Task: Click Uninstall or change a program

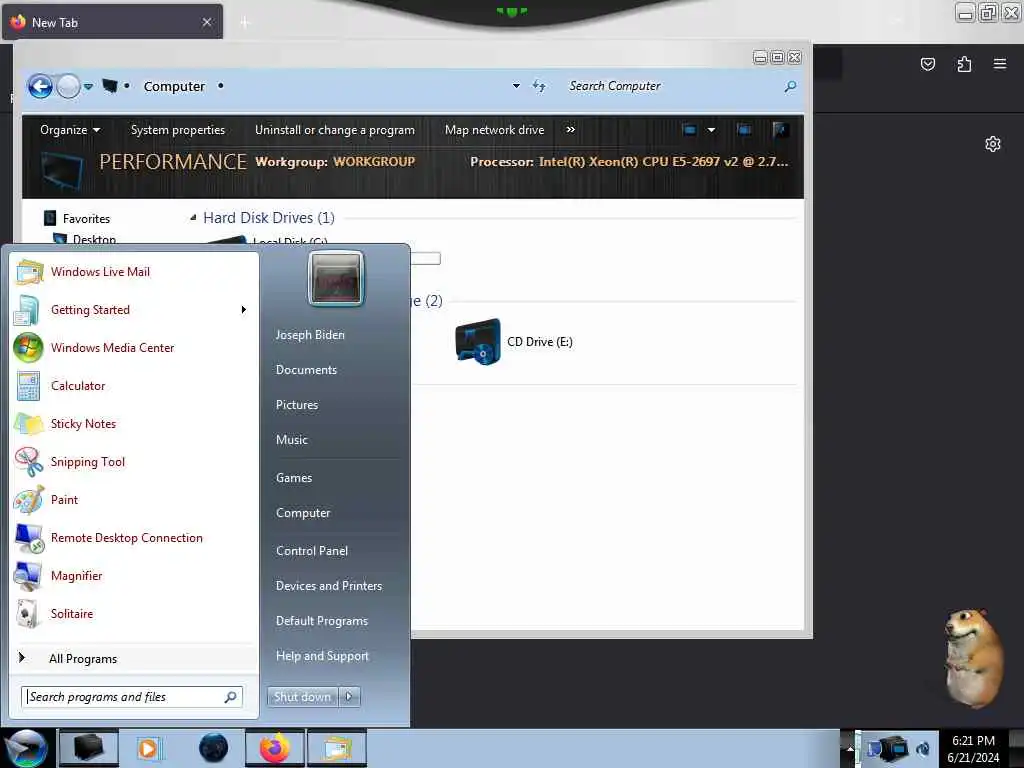Action: (x=334, y=130)
